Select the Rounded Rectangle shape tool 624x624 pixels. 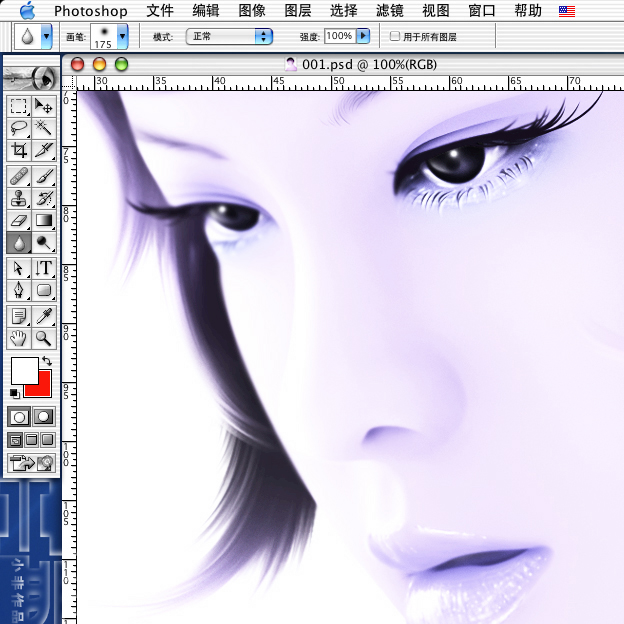pos(43,290)
